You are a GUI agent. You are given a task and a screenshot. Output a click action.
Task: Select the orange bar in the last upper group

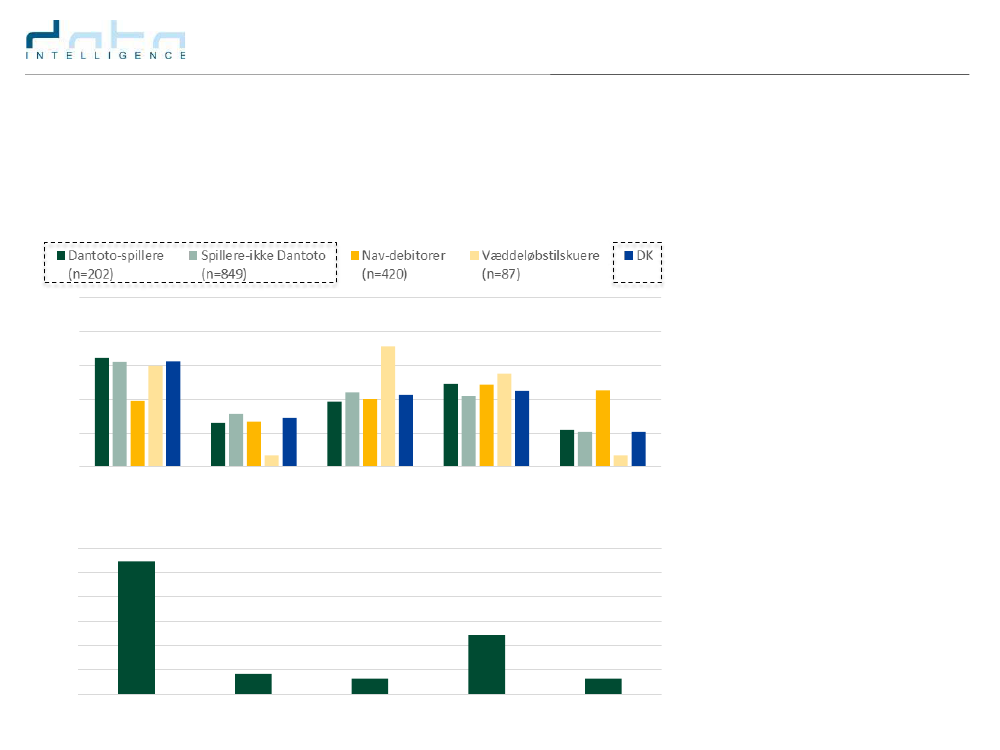click(603, 428)
